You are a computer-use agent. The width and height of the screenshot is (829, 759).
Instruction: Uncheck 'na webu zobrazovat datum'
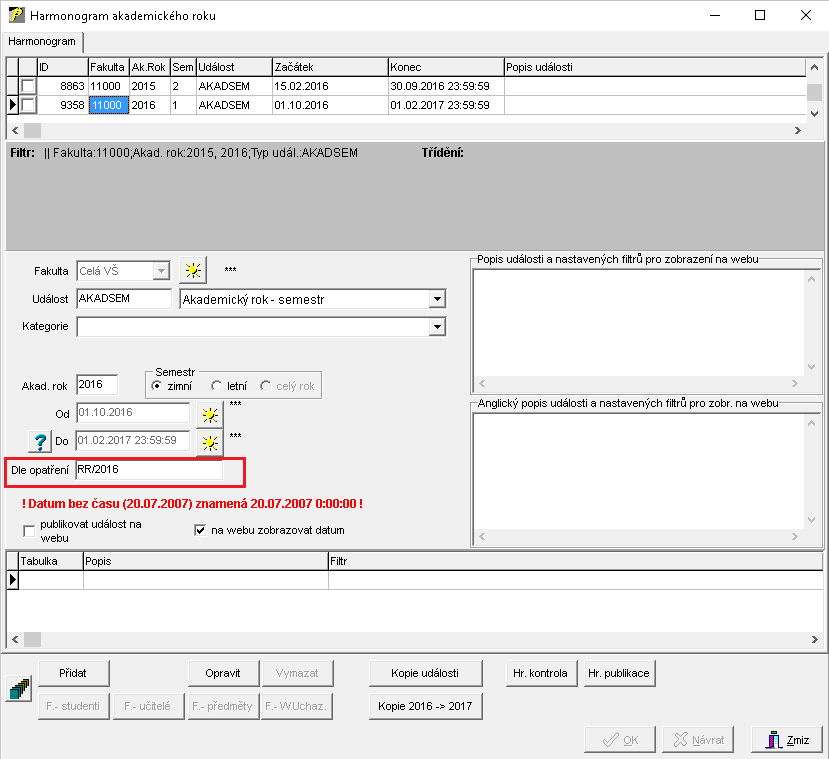(x=200, y=530)
